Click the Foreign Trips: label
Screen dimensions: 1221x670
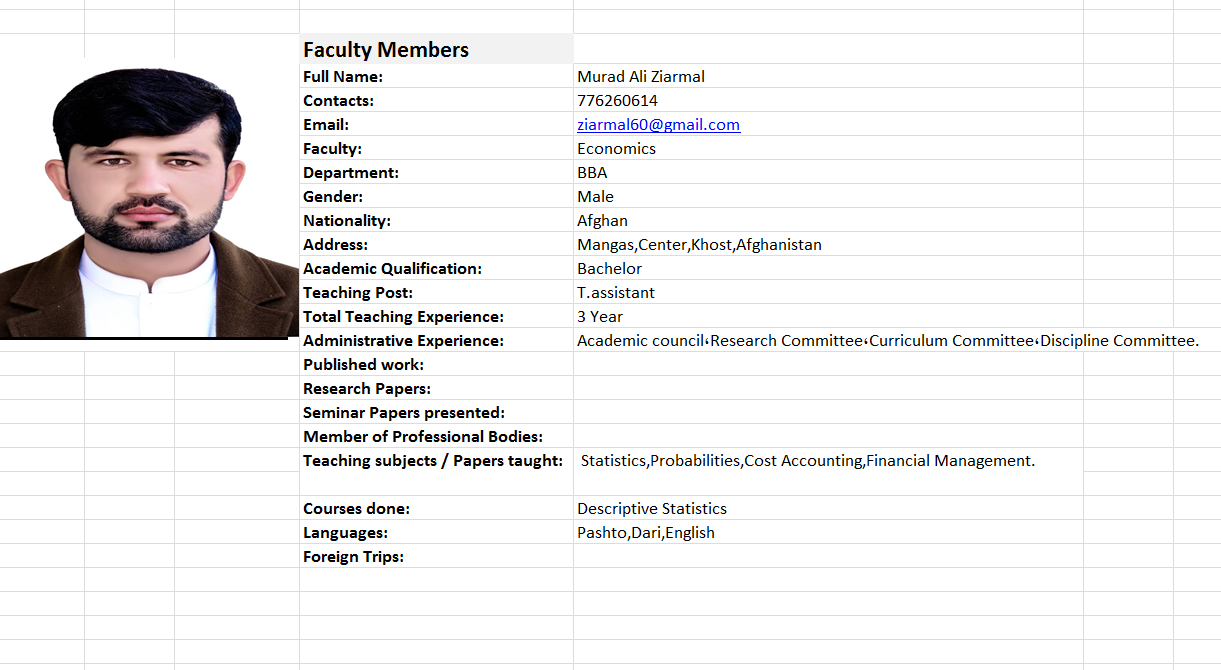[354, 556]
